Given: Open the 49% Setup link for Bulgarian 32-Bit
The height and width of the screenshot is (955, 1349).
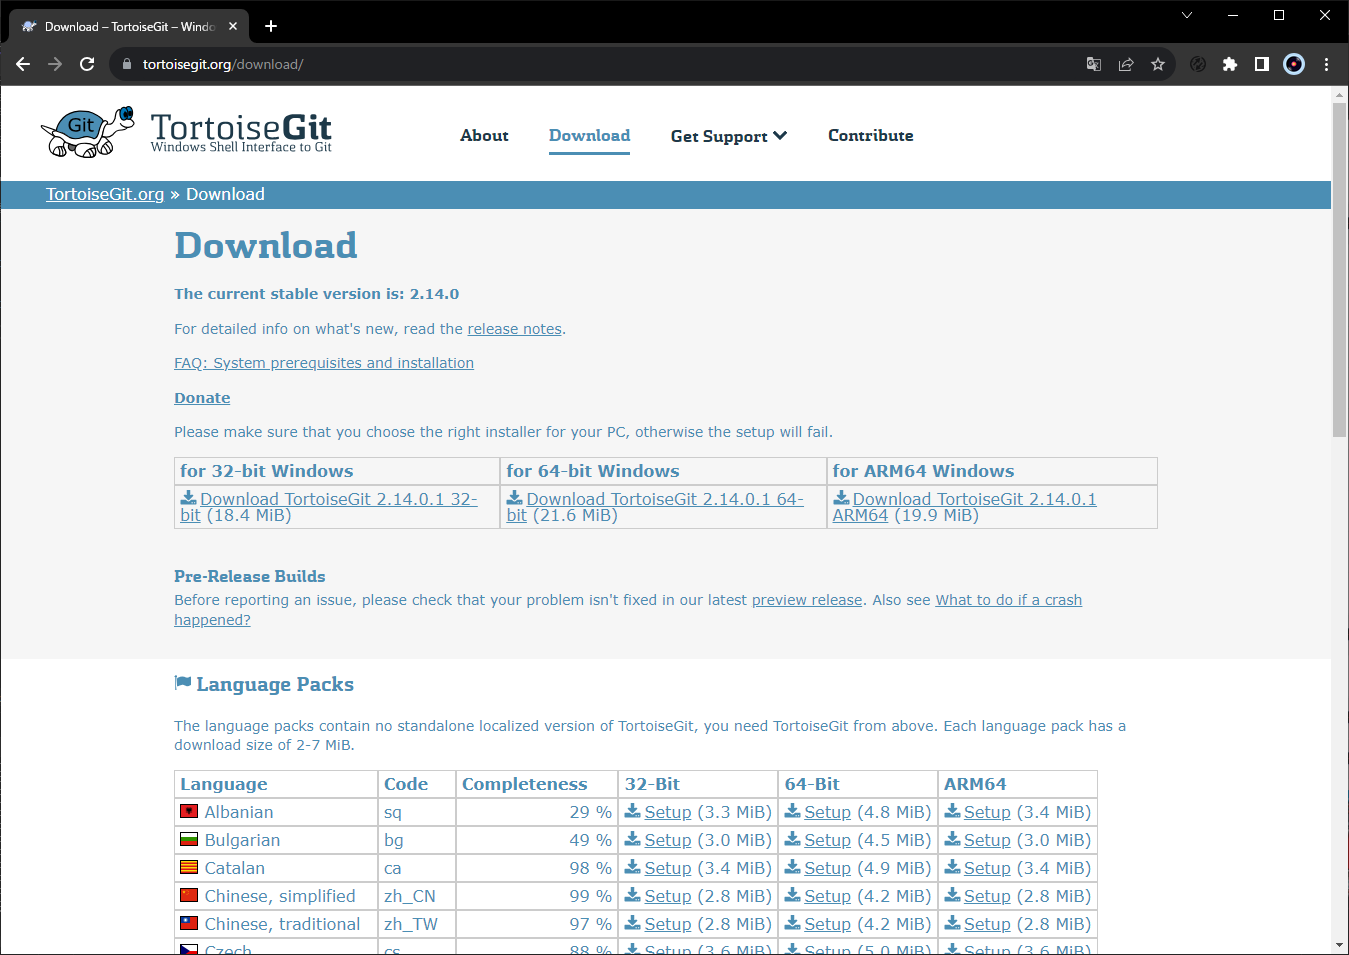Looking at the screenshot, I should 667,840.
